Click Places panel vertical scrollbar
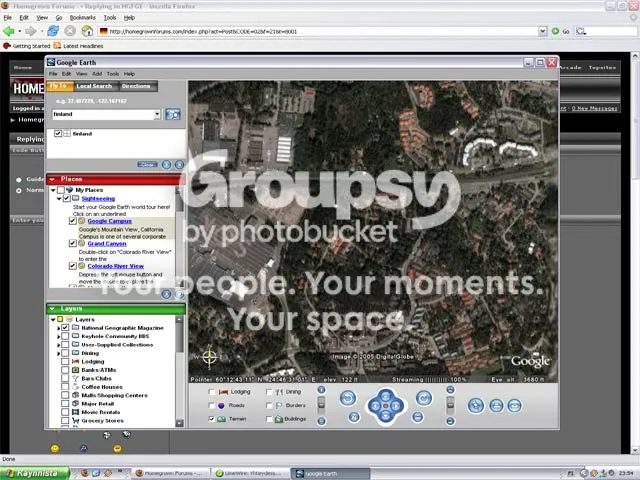640x480 pixels. point(179,237)
